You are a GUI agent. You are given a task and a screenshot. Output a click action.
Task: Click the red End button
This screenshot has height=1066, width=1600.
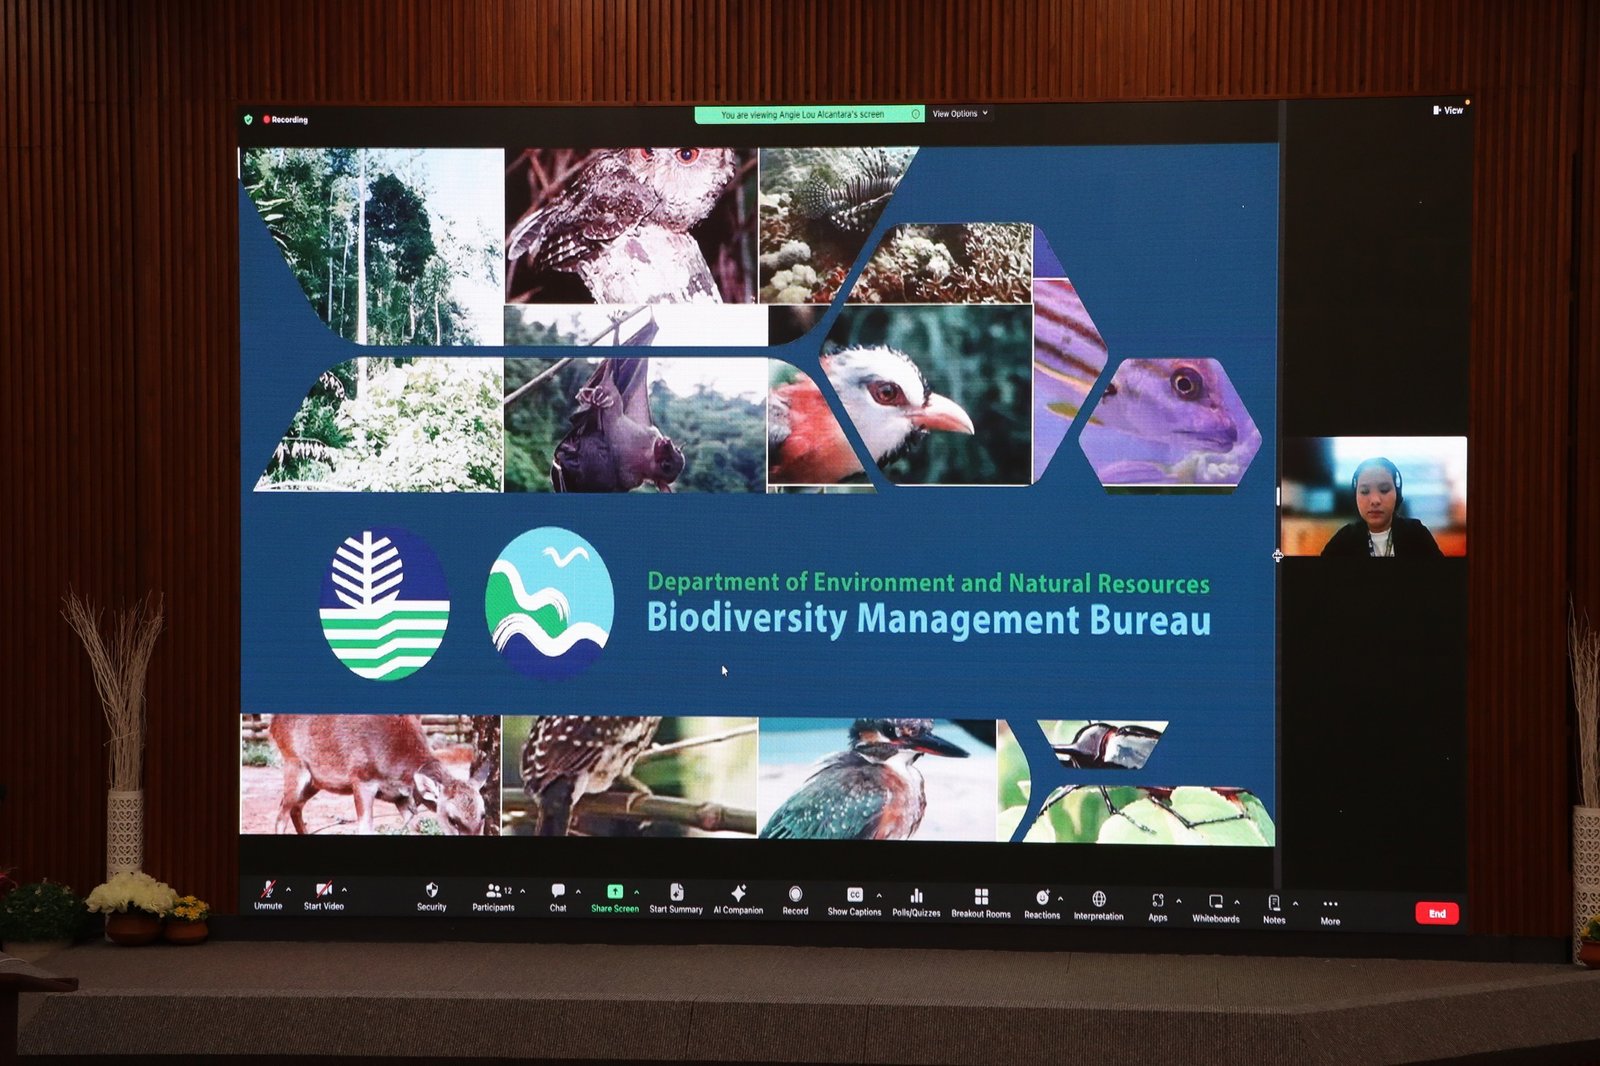pyautogui.click(x=1437, y=913)
